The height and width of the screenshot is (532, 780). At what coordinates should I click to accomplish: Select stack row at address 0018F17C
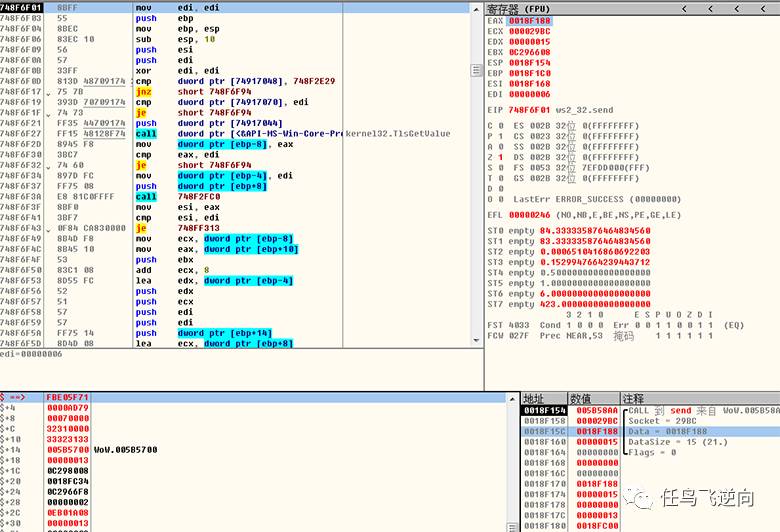tap(651, 515)
